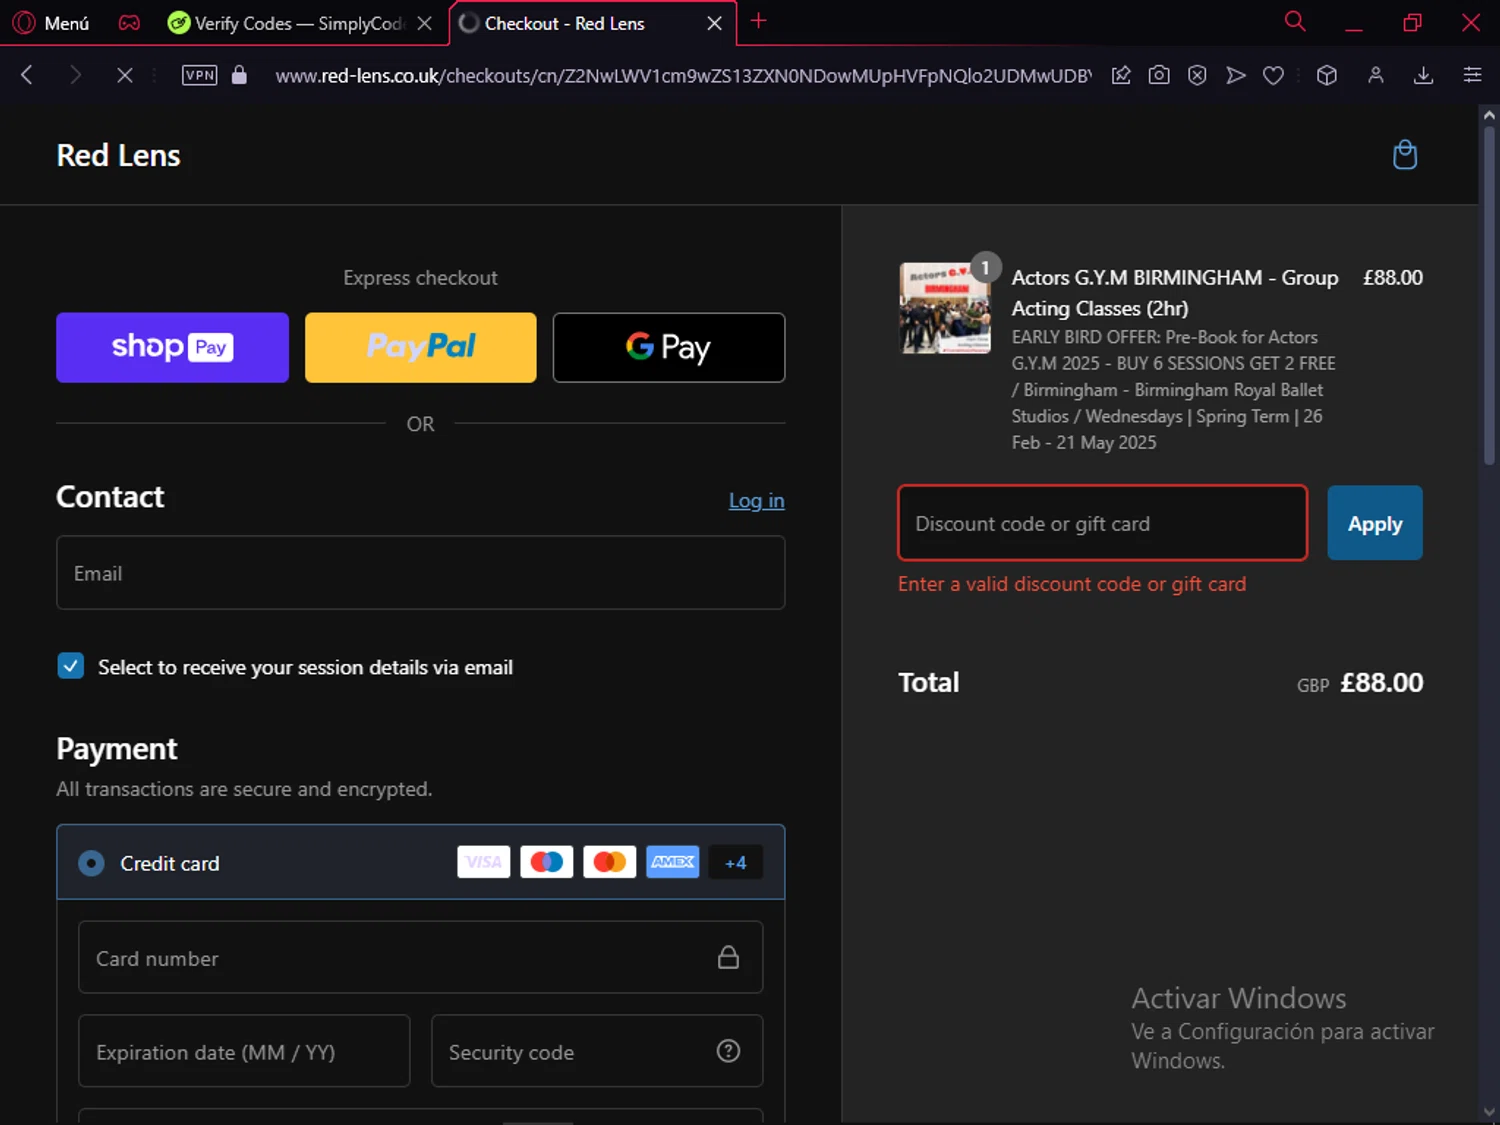Click the share page icon

pyautogui.click(x=1121, y=75)
